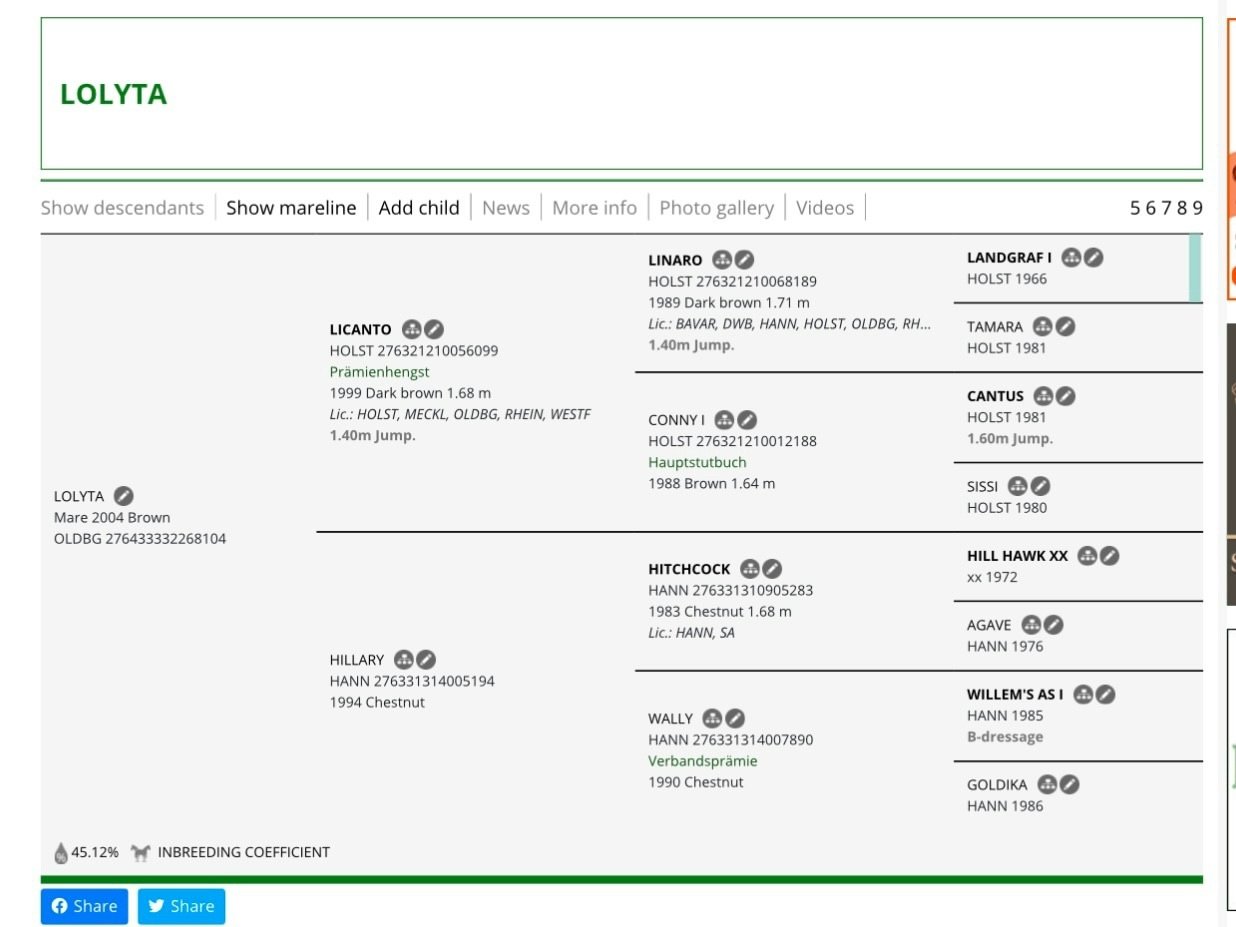The height and width of the screenshot is (927, 1236).
Task: Open the pedigree tree icon for LICANTO
Action: [411, 329]
